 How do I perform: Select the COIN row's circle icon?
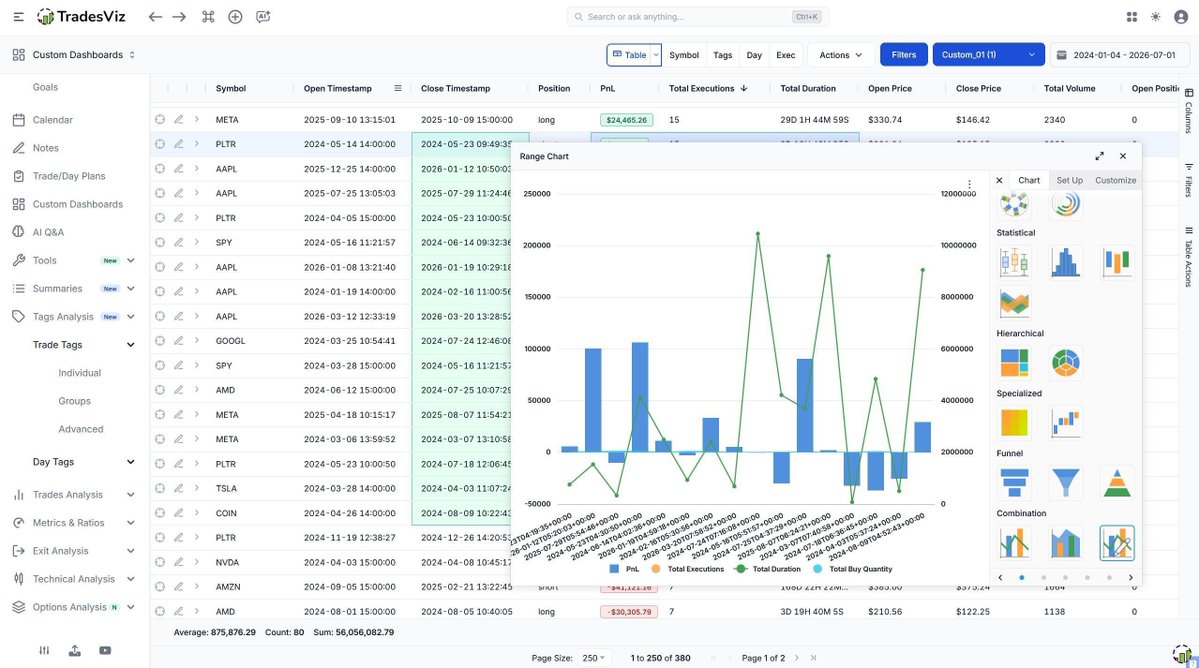click(160, 513)
